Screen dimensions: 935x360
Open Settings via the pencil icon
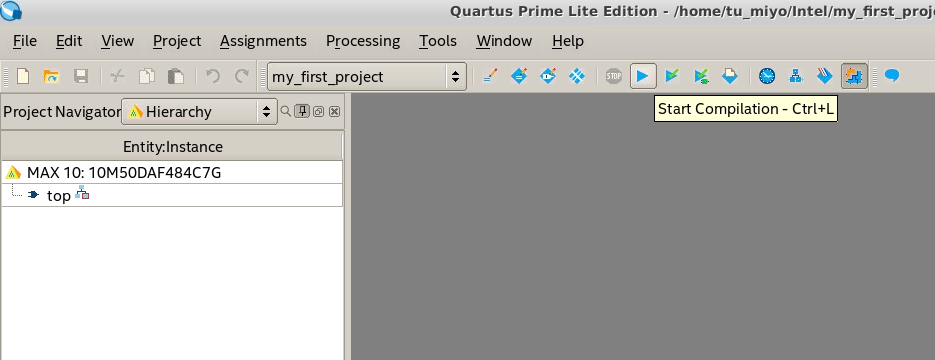coord(490,76)
